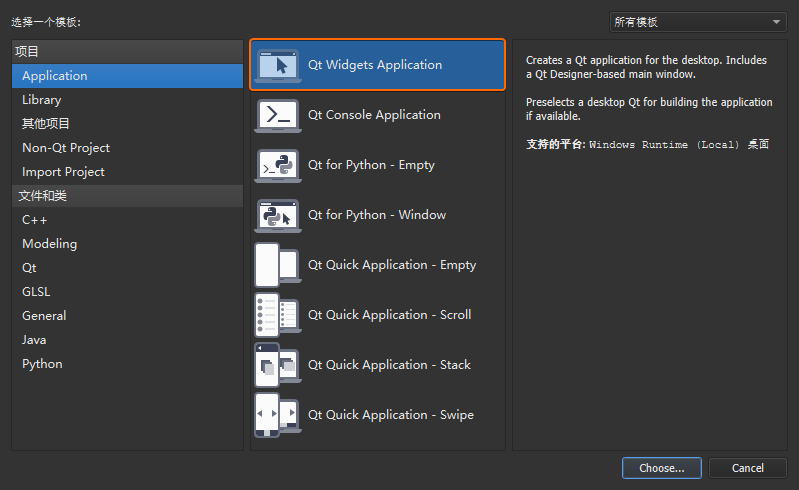Image resolution: width=799 pixels, height=490 pixels.
Task: Click the Choose... button
Action: [x=661, y=468]
